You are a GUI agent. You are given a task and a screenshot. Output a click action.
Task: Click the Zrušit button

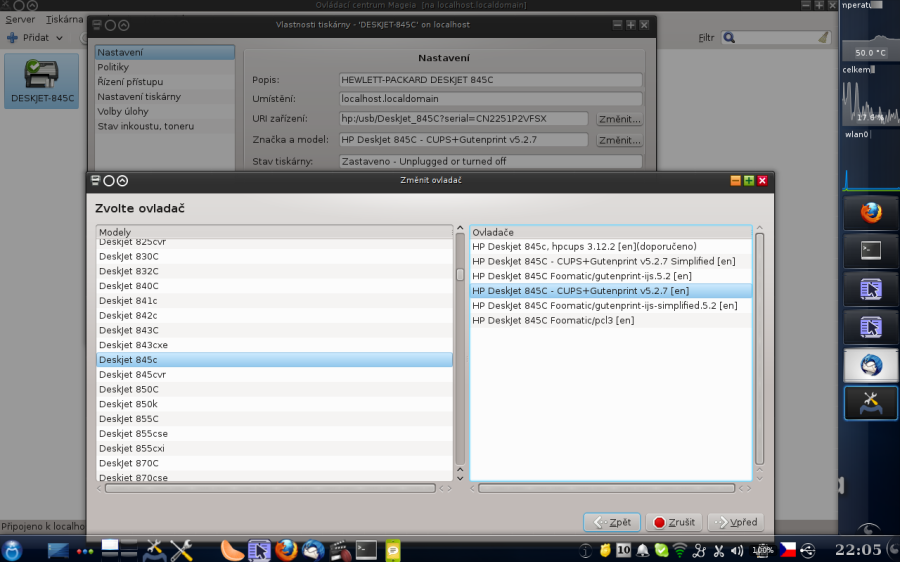click(674, 522)
